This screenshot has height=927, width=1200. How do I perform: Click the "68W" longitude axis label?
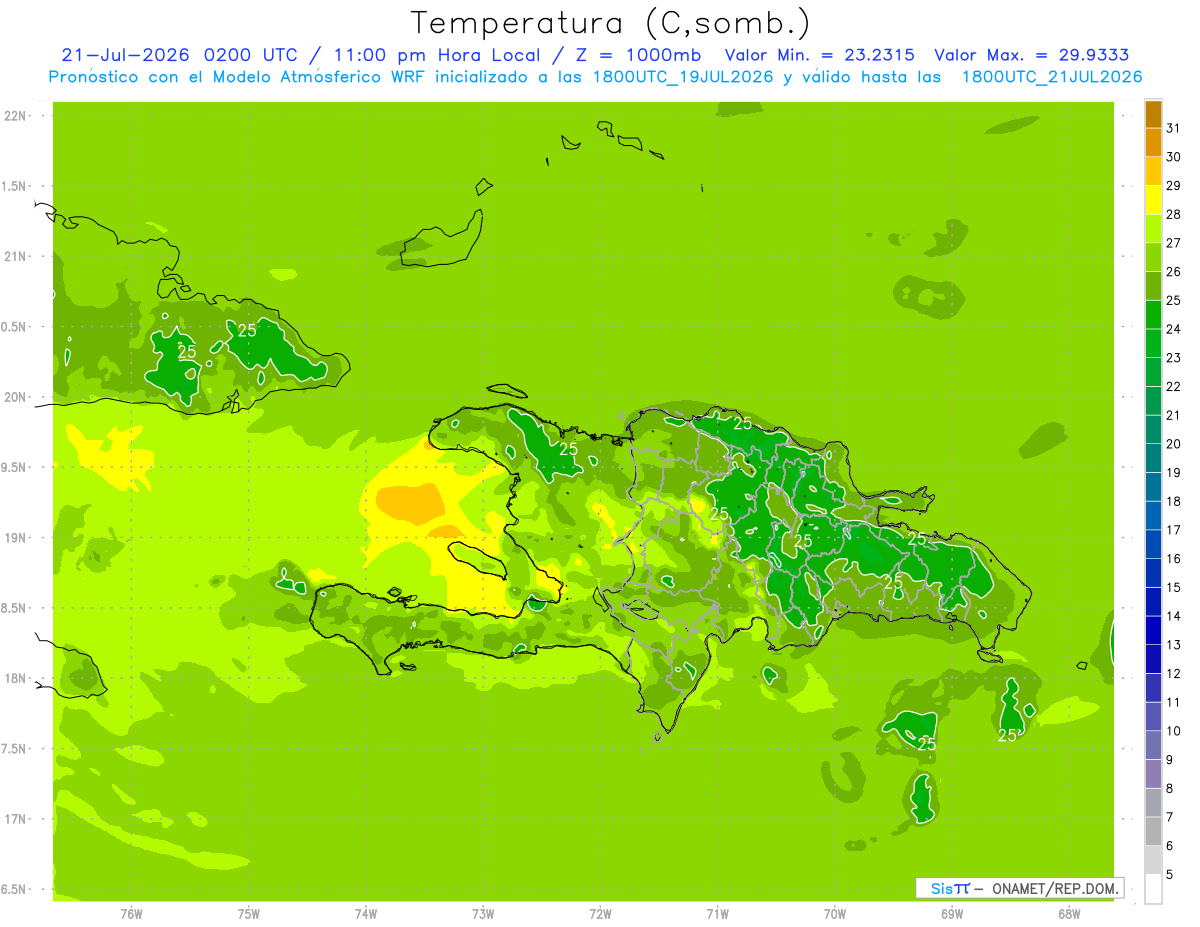pos(1069,913)
